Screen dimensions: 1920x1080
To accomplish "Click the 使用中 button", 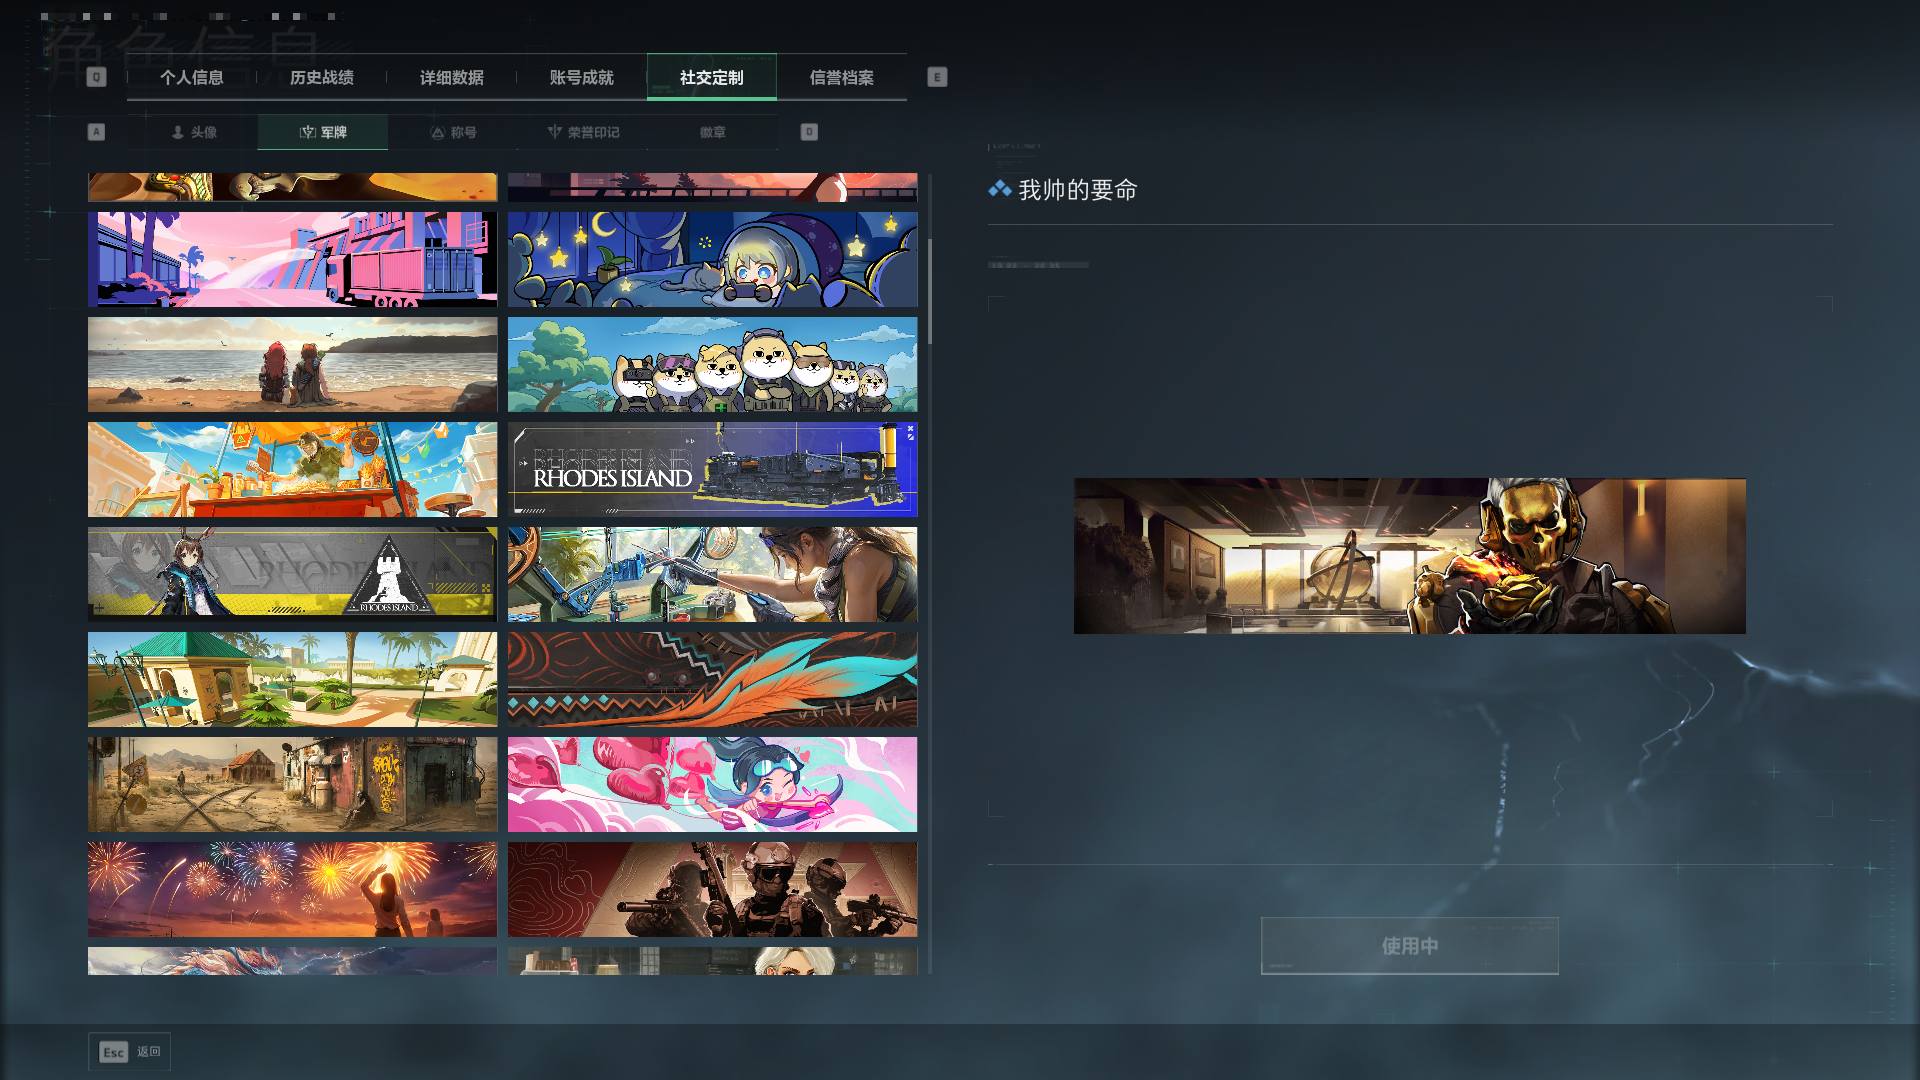I will [x=1410, y=946].
